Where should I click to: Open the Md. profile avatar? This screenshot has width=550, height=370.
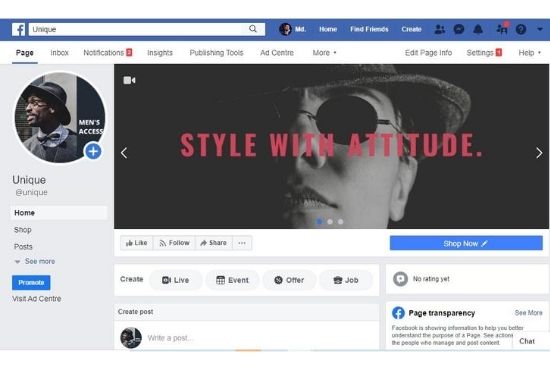point(285,29)
